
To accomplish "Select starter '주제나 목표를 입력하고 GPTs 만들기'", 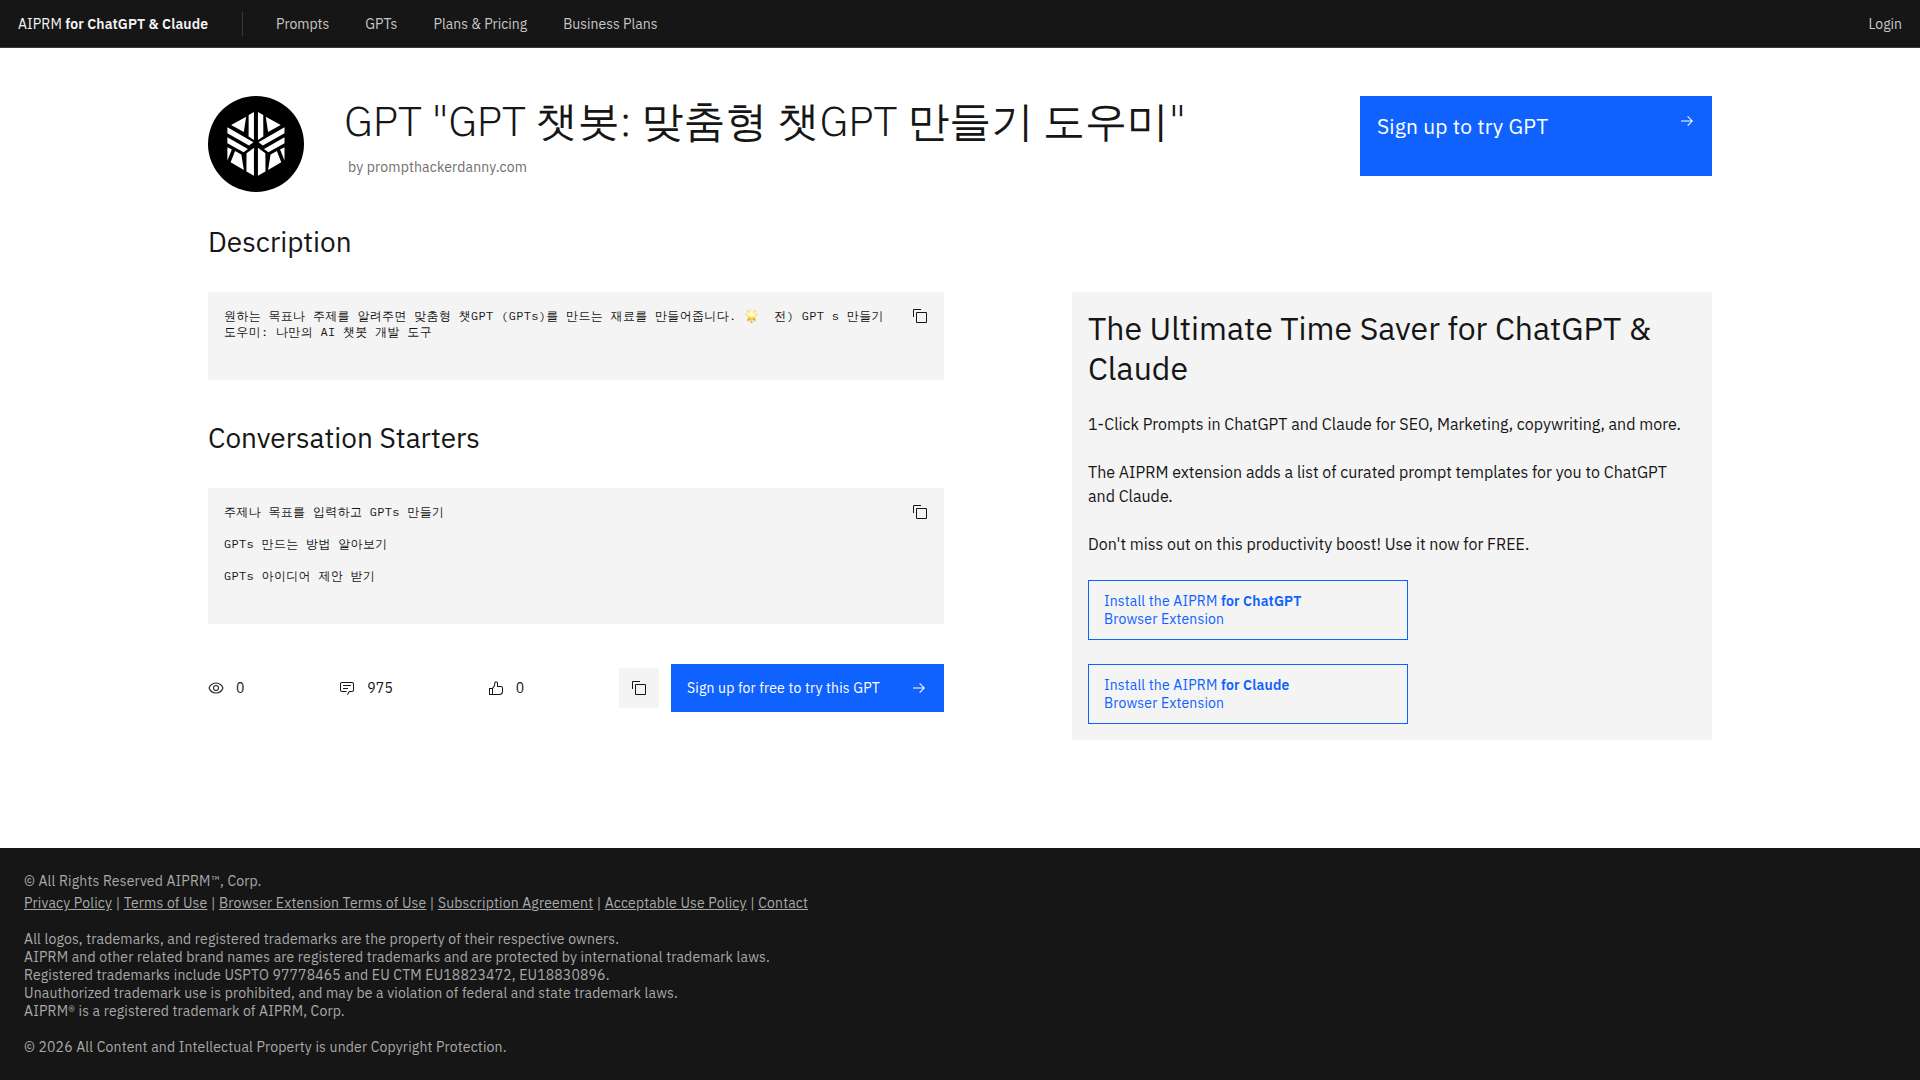I will point(334,512).
